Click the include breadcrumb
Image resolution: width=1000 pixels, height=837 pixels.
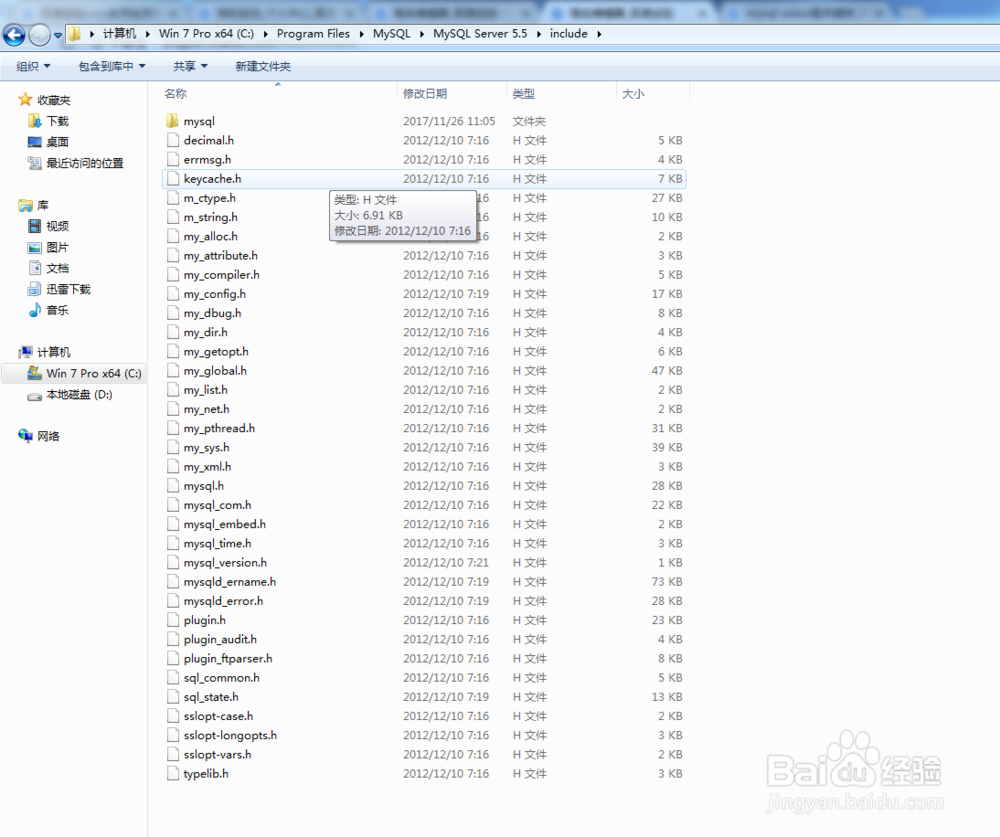tap(569, 34)
